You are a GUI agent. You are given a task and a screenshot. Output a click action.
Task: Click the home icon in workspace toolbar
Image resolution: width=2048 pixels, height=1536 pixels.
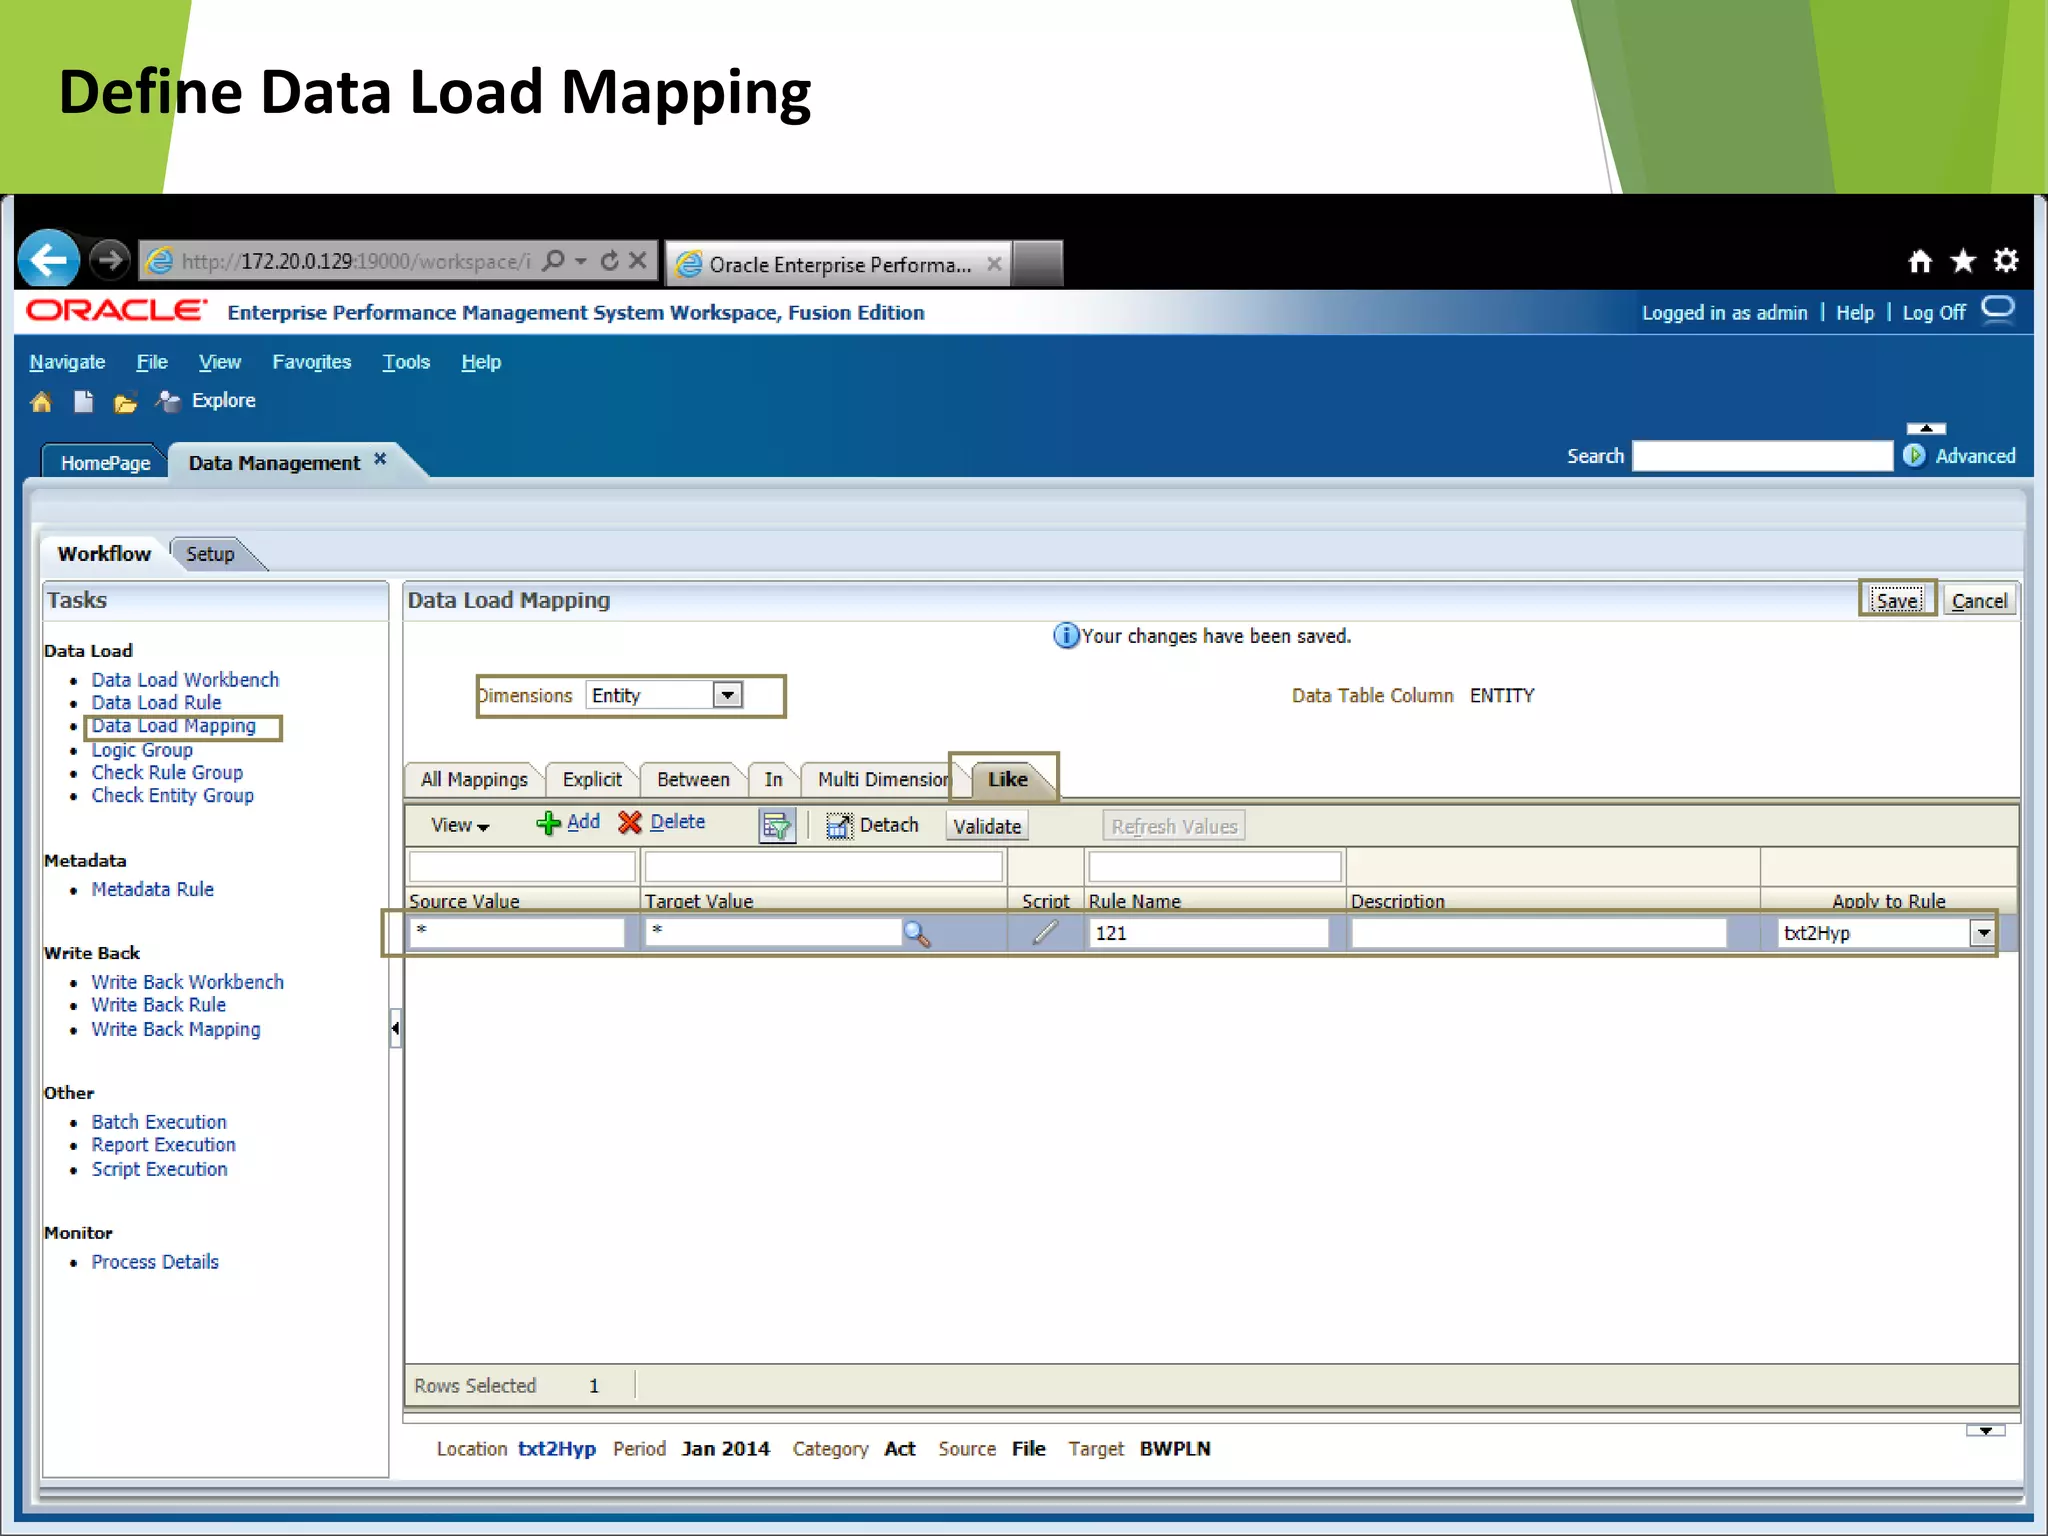tap(41, 402)
